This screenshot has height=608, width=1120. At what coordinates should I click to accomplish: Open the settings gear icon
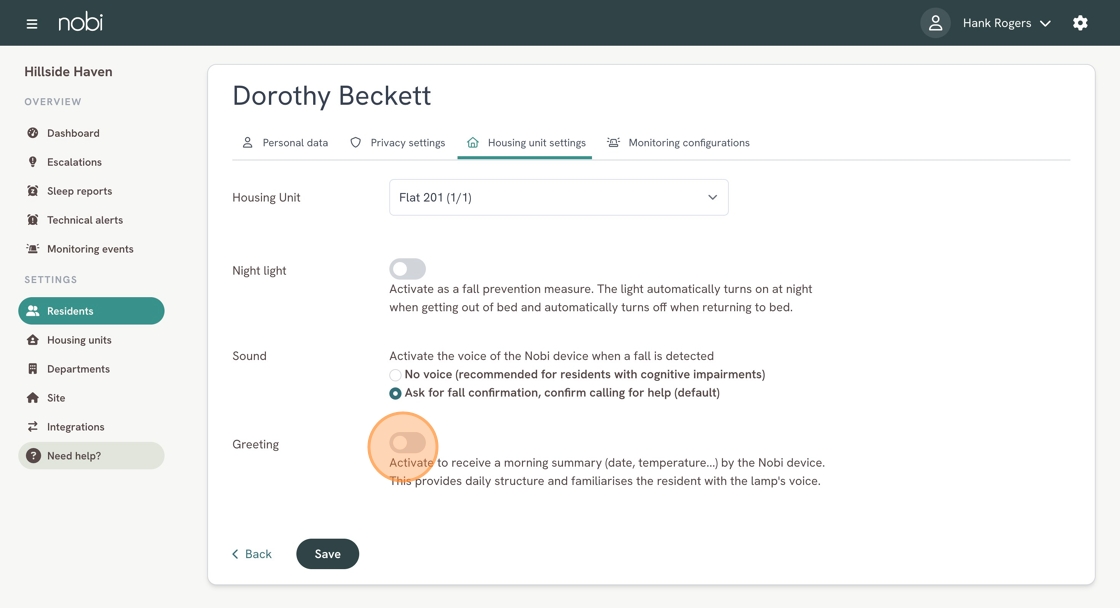pos(1080,23)
